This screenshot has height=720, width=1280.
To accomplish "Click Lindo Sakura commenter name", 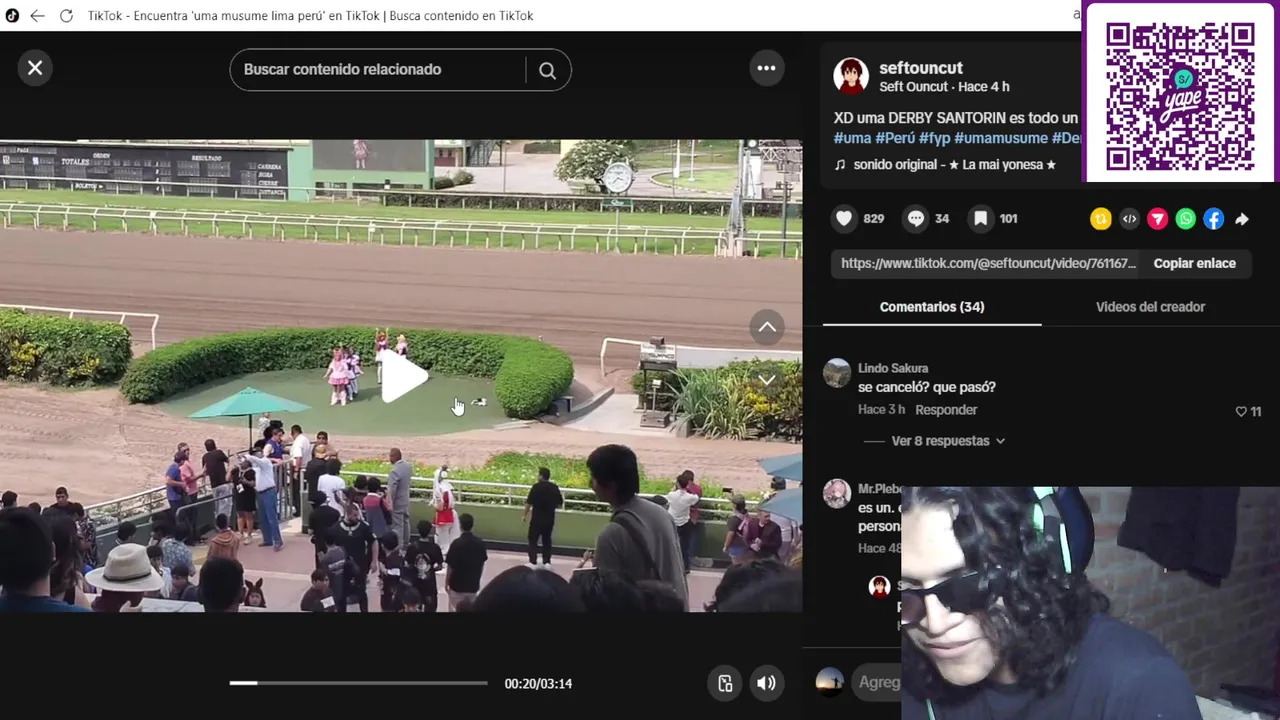I will click(892, 368).
